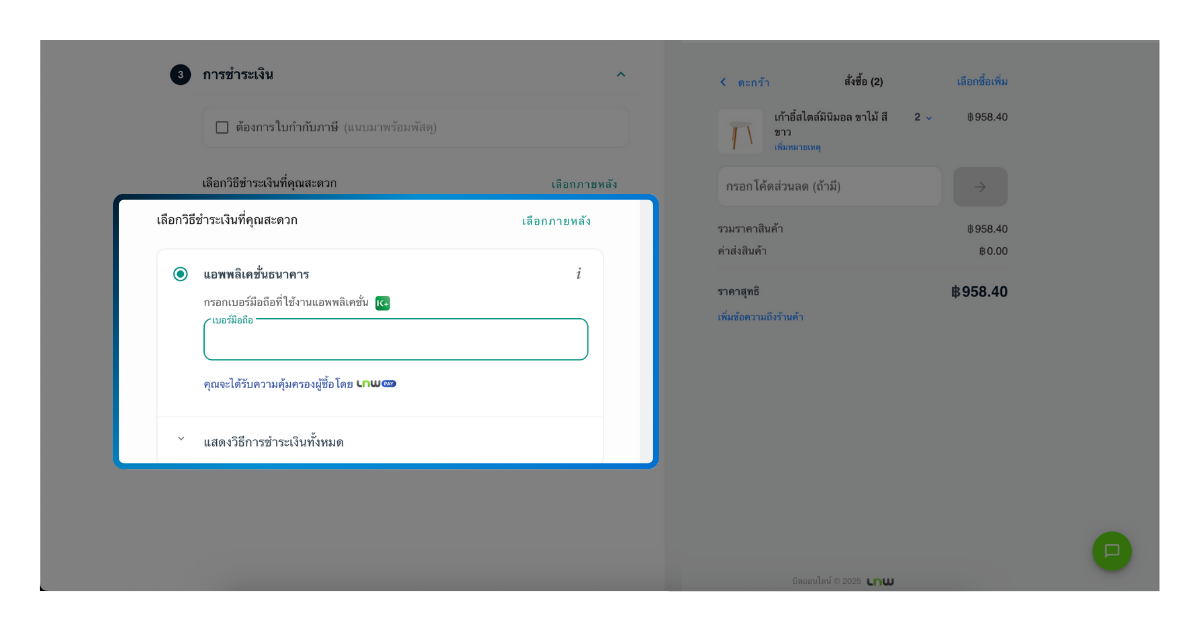
Task: Click the green chat bubble icon
Action: click(x=1111, y=551)
